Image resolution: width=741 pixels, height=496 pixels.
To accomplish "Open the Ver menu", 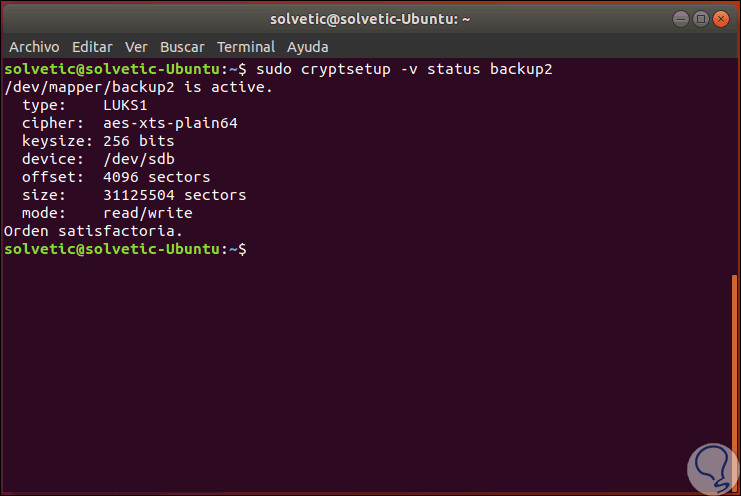I will [x=136, y=47].
